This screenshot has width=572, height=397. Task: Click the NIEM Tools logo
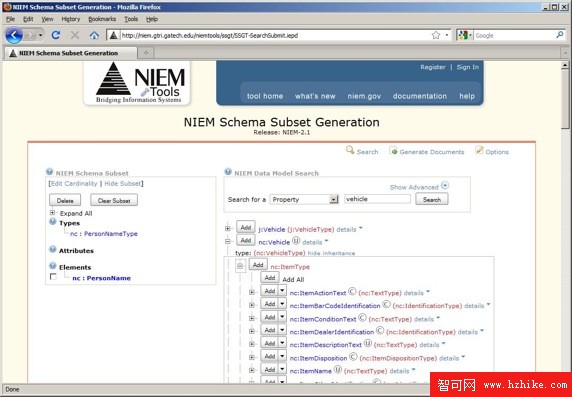(137, 83)
